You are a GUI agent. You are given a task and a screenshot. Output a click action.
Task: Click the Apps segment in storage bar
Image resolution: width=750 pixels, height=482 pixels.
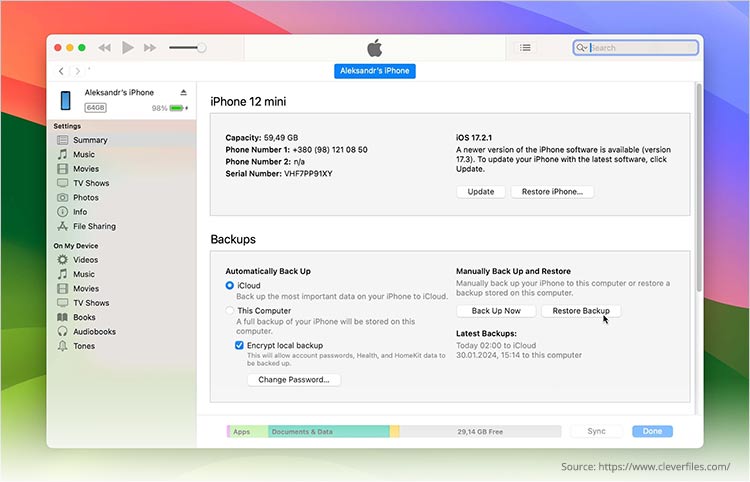(248, 431)
